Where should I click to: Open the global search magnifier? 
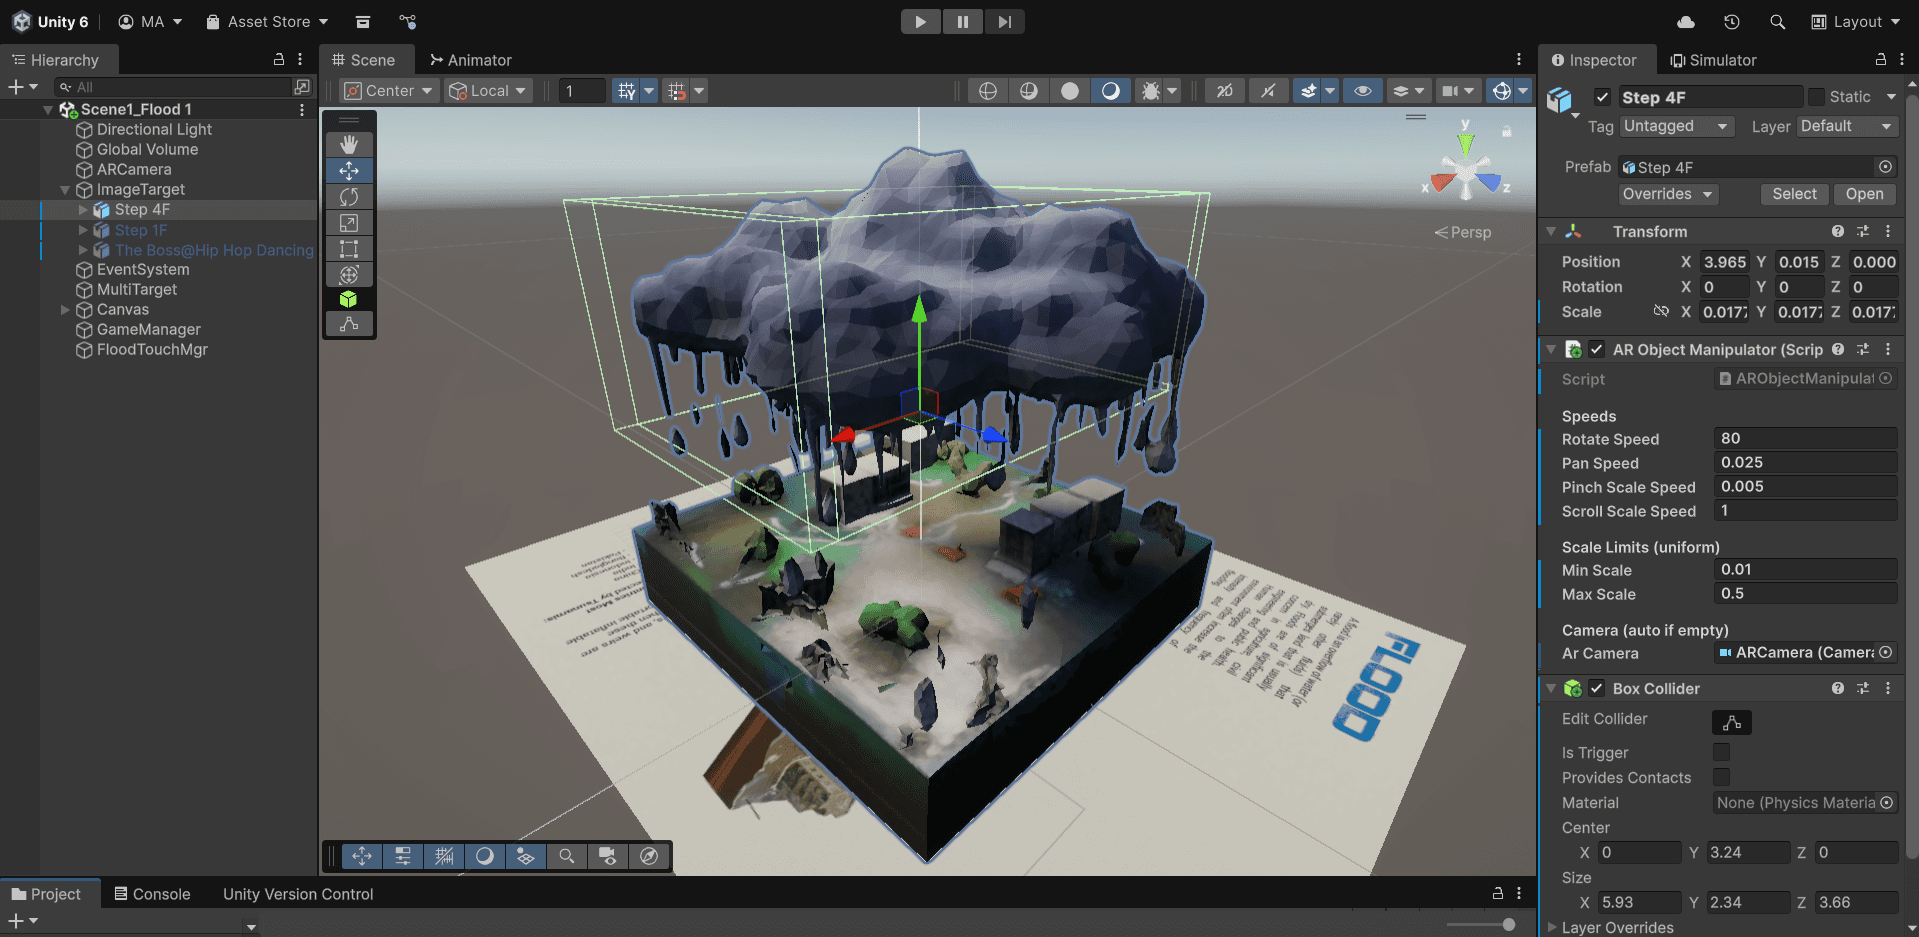[1777, 22]
